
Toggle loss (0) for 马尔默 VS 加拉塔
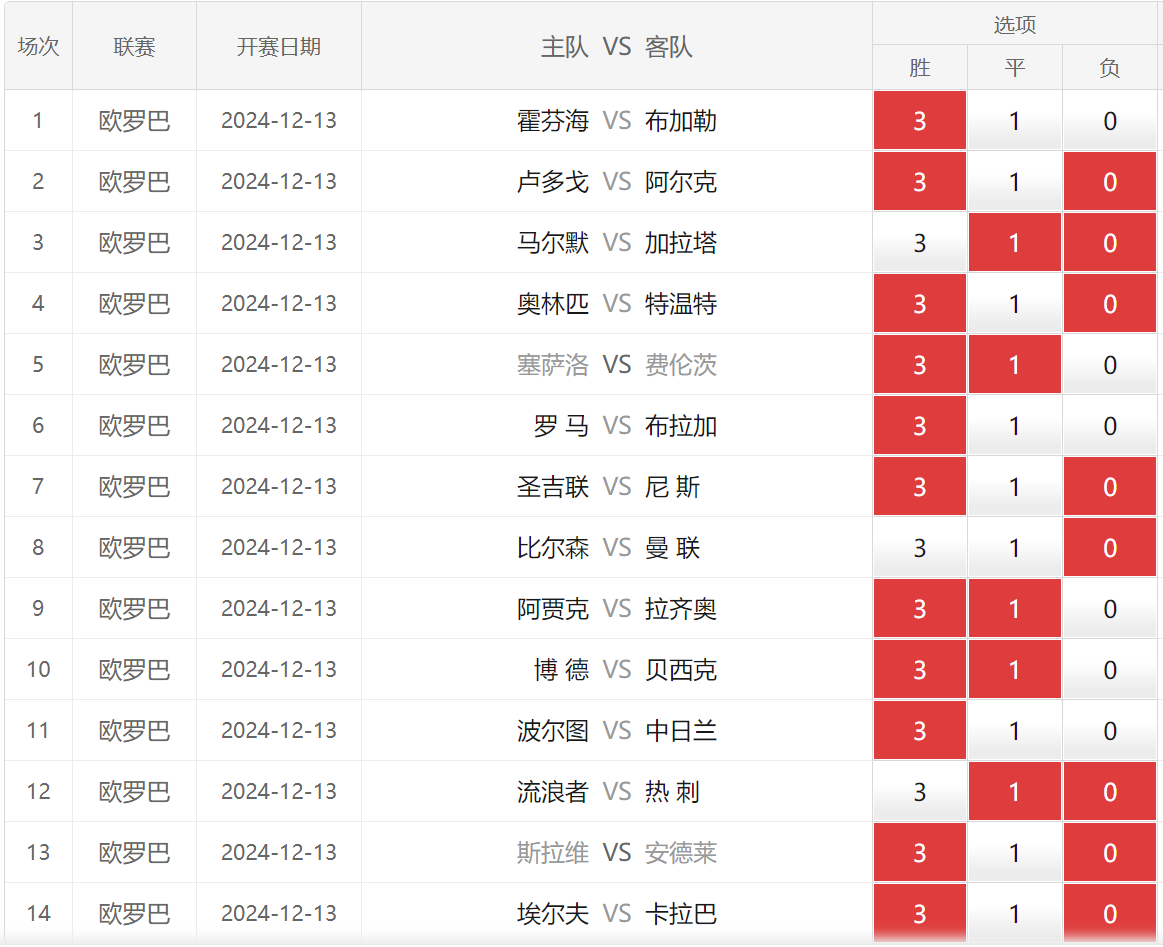point(1110,242)
